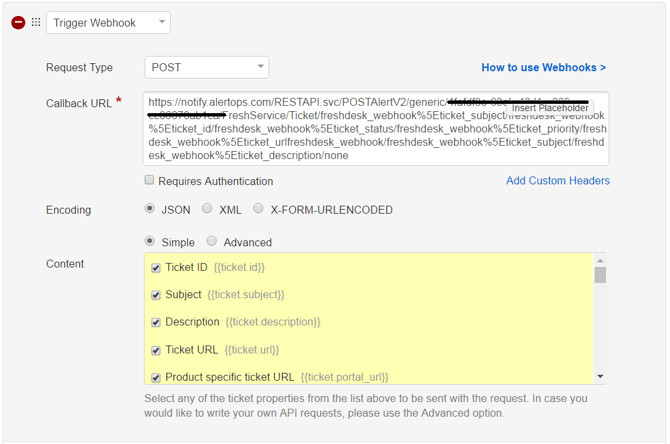Remove the Trigger Webhook action

[18, 22]
